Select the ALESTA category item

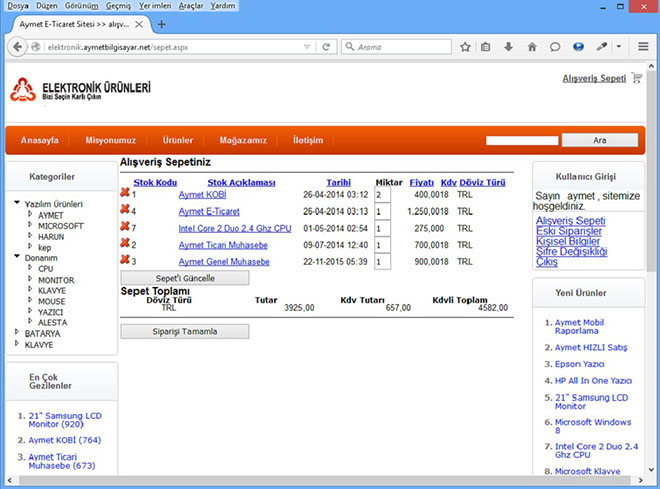[53, 322]
